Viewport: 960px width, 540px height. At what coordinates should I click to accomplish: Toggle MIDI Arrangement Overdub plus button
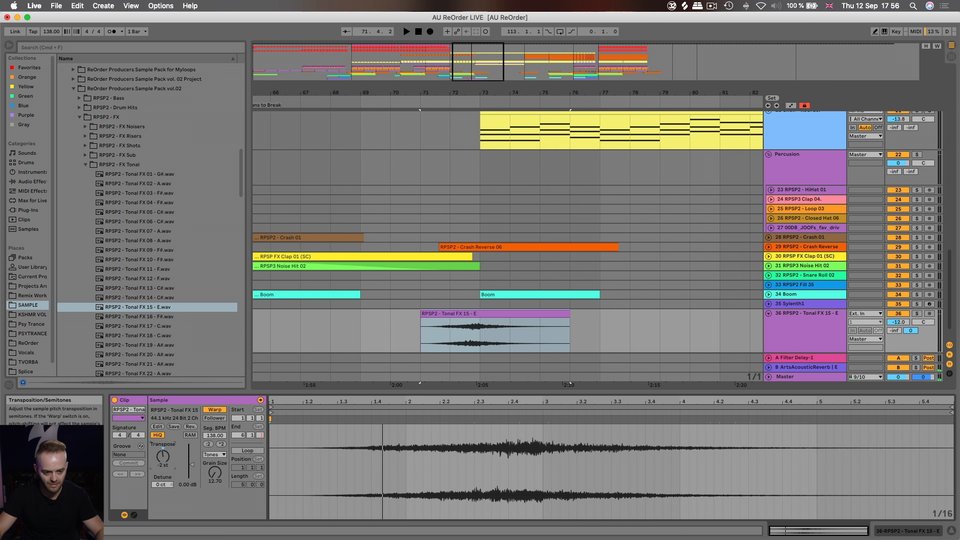pyautogui.click(x=447, y=31)
